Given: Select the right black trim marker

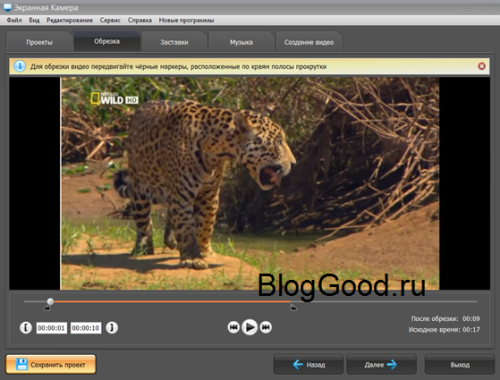Looking at the screenshot, I should click(x=293, y=307).
